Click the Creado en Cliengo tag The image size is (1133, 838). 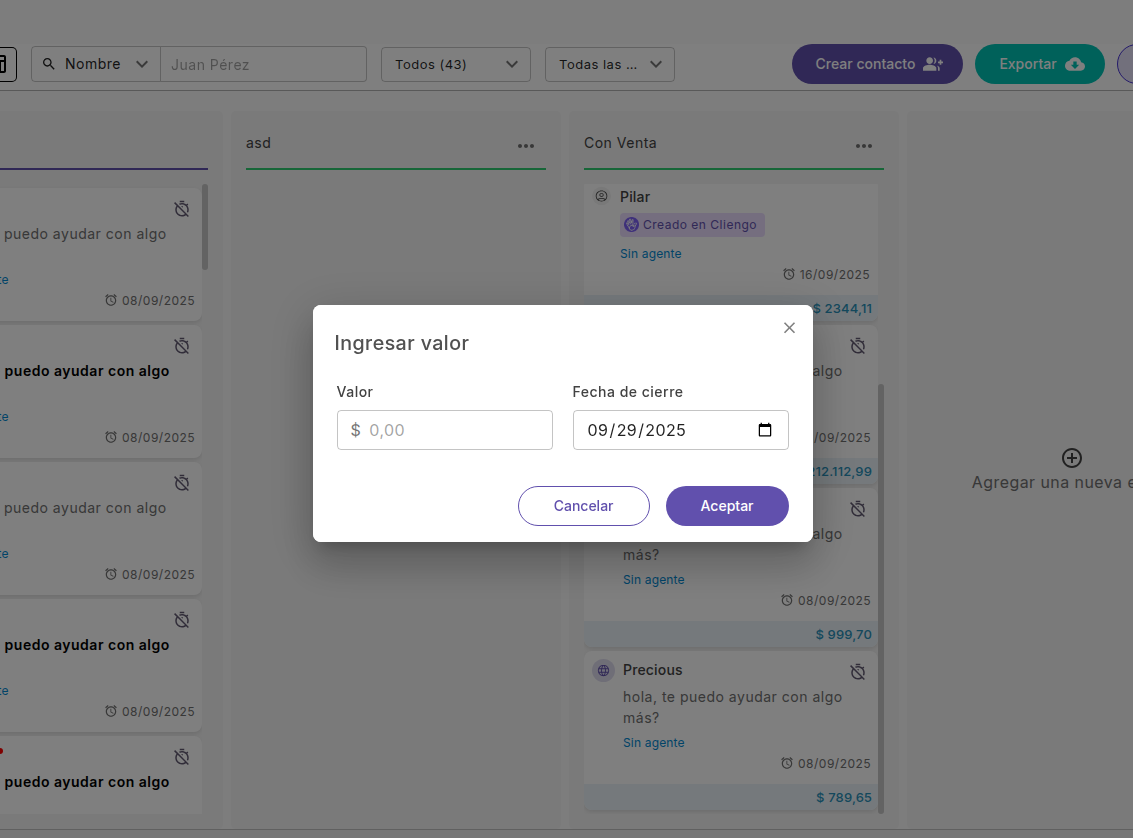click(x=692, y=225)
